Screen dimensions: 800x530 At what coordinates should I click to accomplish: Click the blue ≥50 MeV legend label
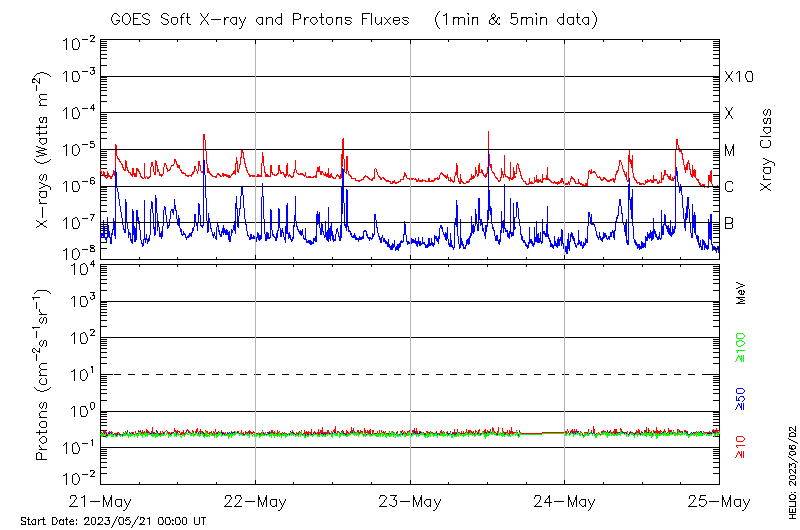click(x=741, y=398)
